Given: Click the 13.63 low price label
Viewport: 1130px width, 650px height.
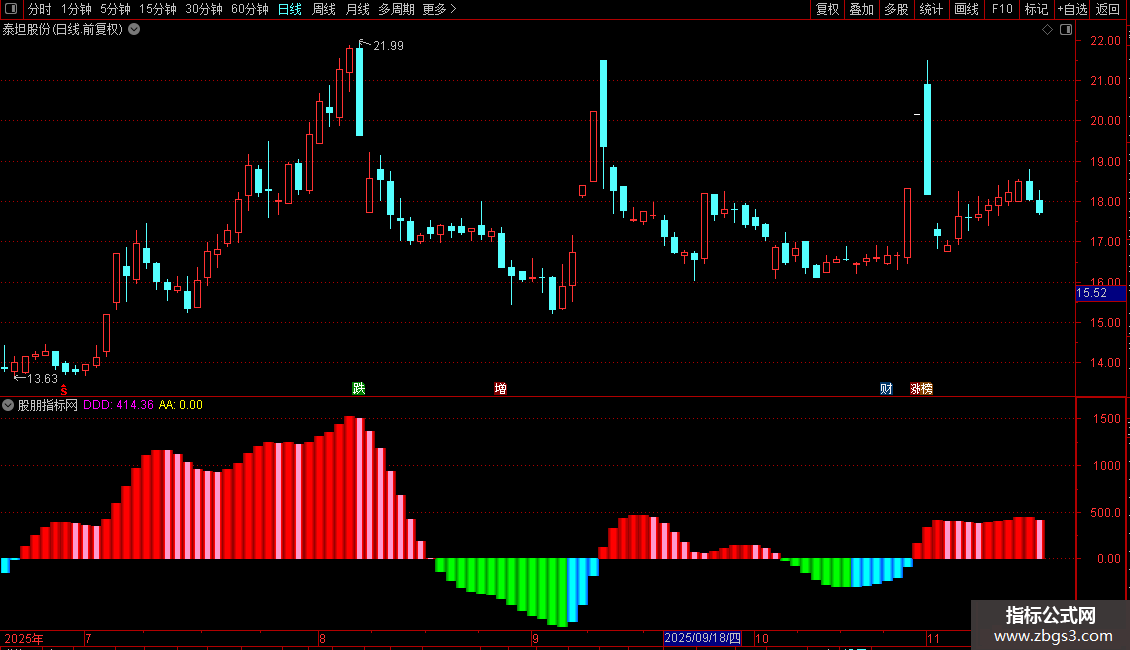Looking at the screenshot, I should [43, 378].
